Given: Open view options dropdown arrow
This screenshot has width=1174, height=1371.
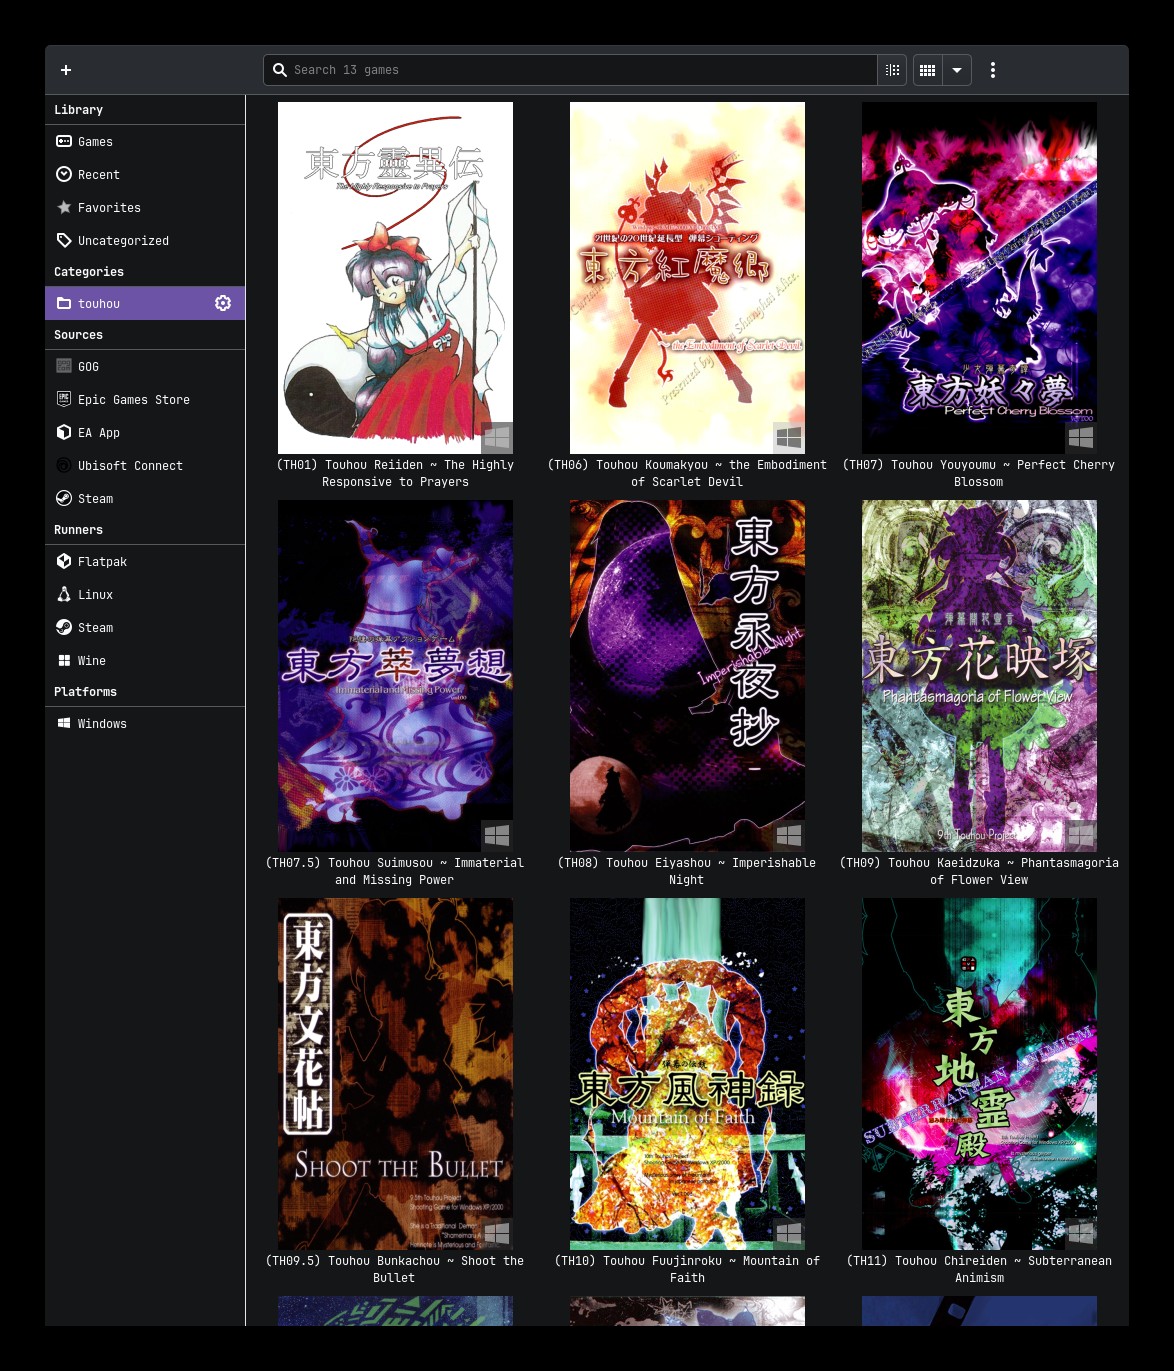Looking at the screenshot, I should pos(957,70).
